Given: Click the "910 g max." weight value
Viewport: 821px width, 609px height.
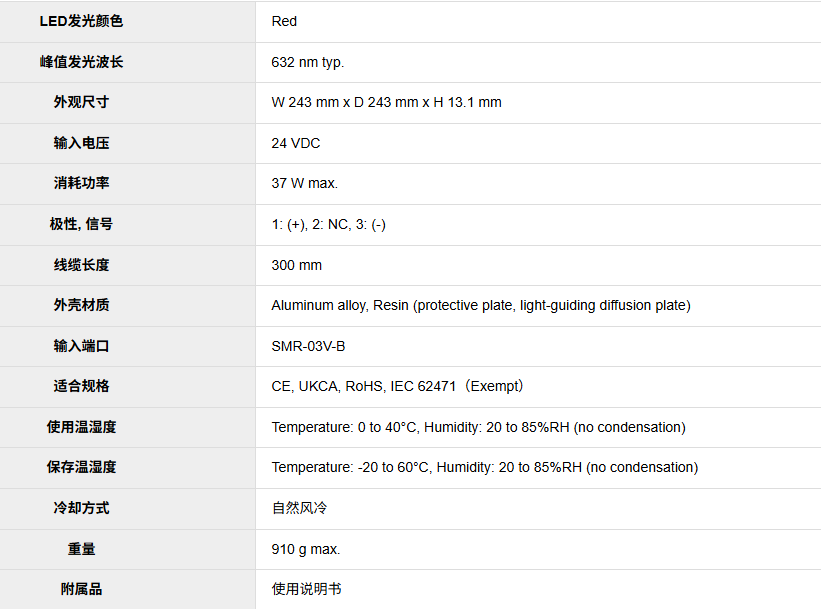Looking at the screenshot, I should pyautogui.click(x=305, y=549).
